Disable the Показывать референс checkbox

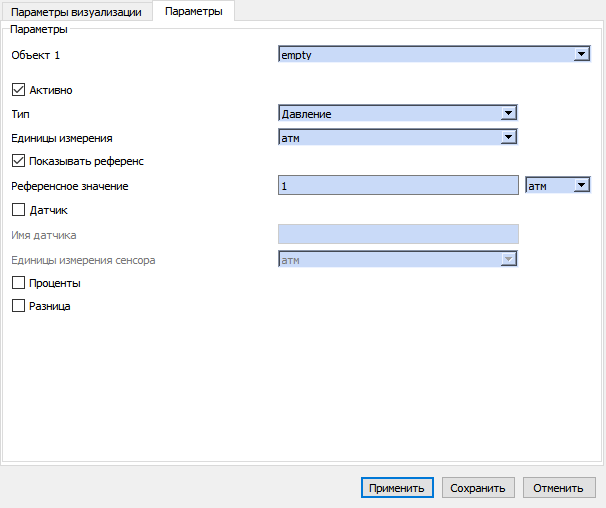pyautogui.click(x=18, y=161)
